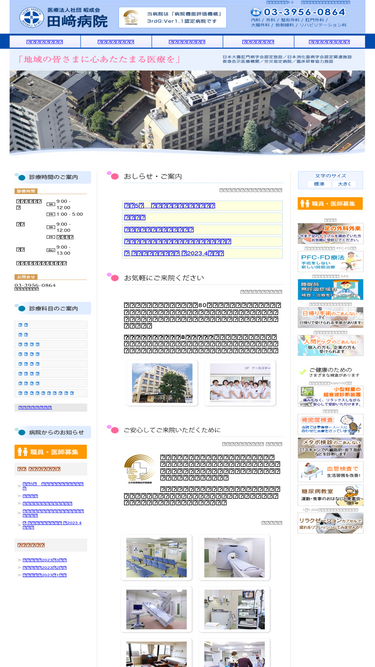Image resolution: width=375 pixels, height=667 pixels.
Task: Open the 人間ドックのごあんない banner
Action: 330,345
